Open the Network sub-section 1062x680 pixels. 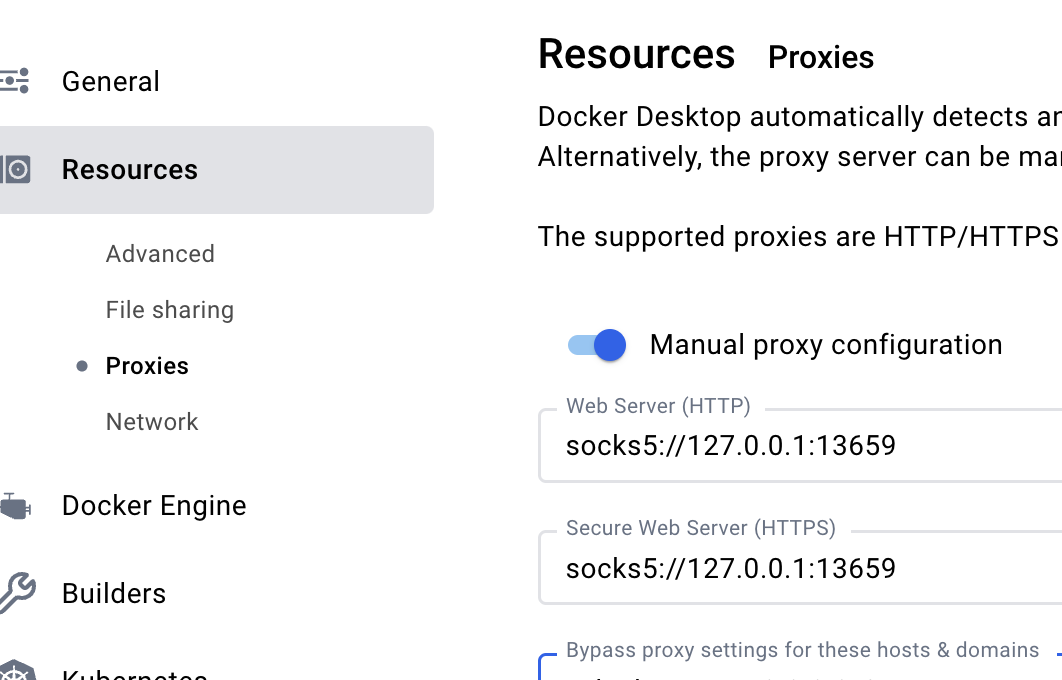pos(152,422)
